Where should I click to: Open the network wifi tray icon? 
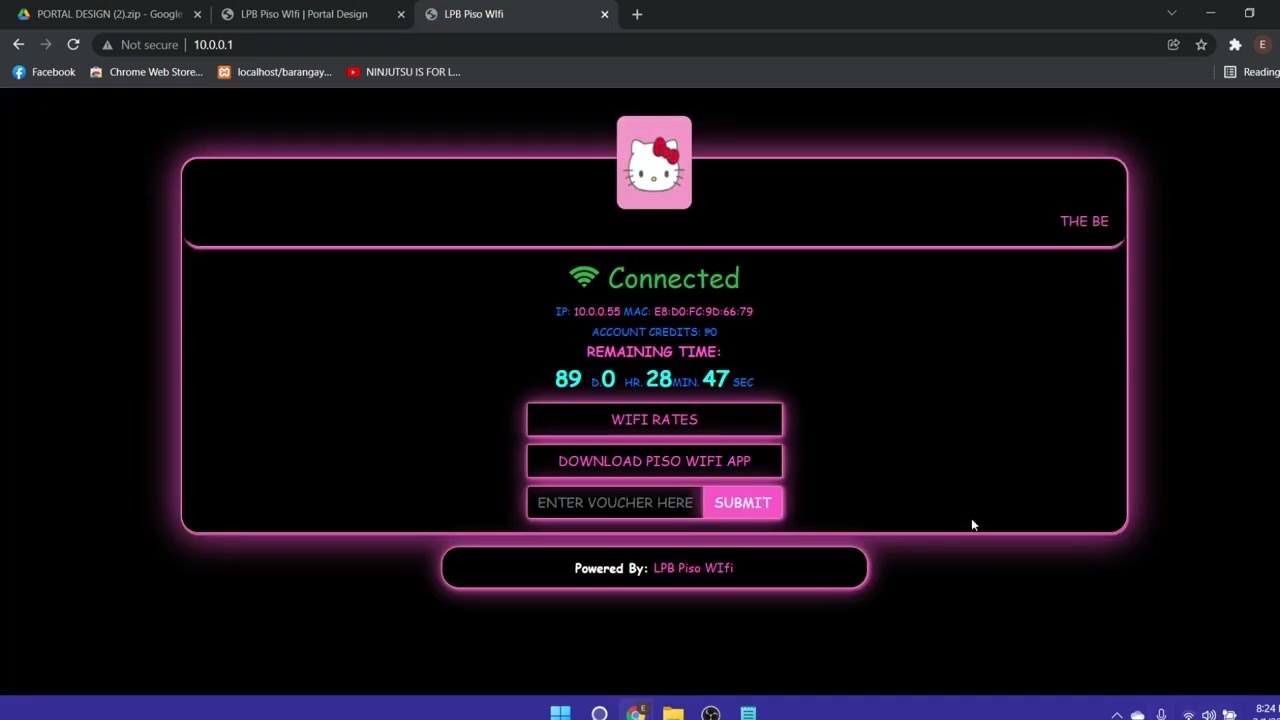pyautogui.click(x=1188, y=715)
